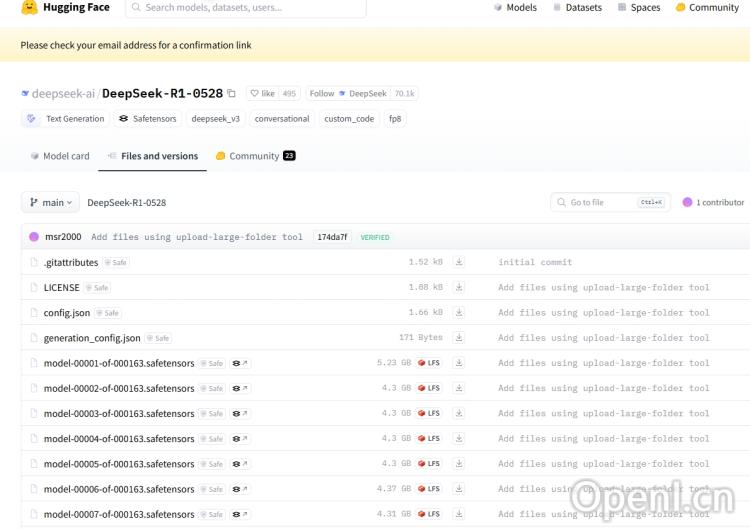Download the LICENSE file via download icon

coord(459,287)
